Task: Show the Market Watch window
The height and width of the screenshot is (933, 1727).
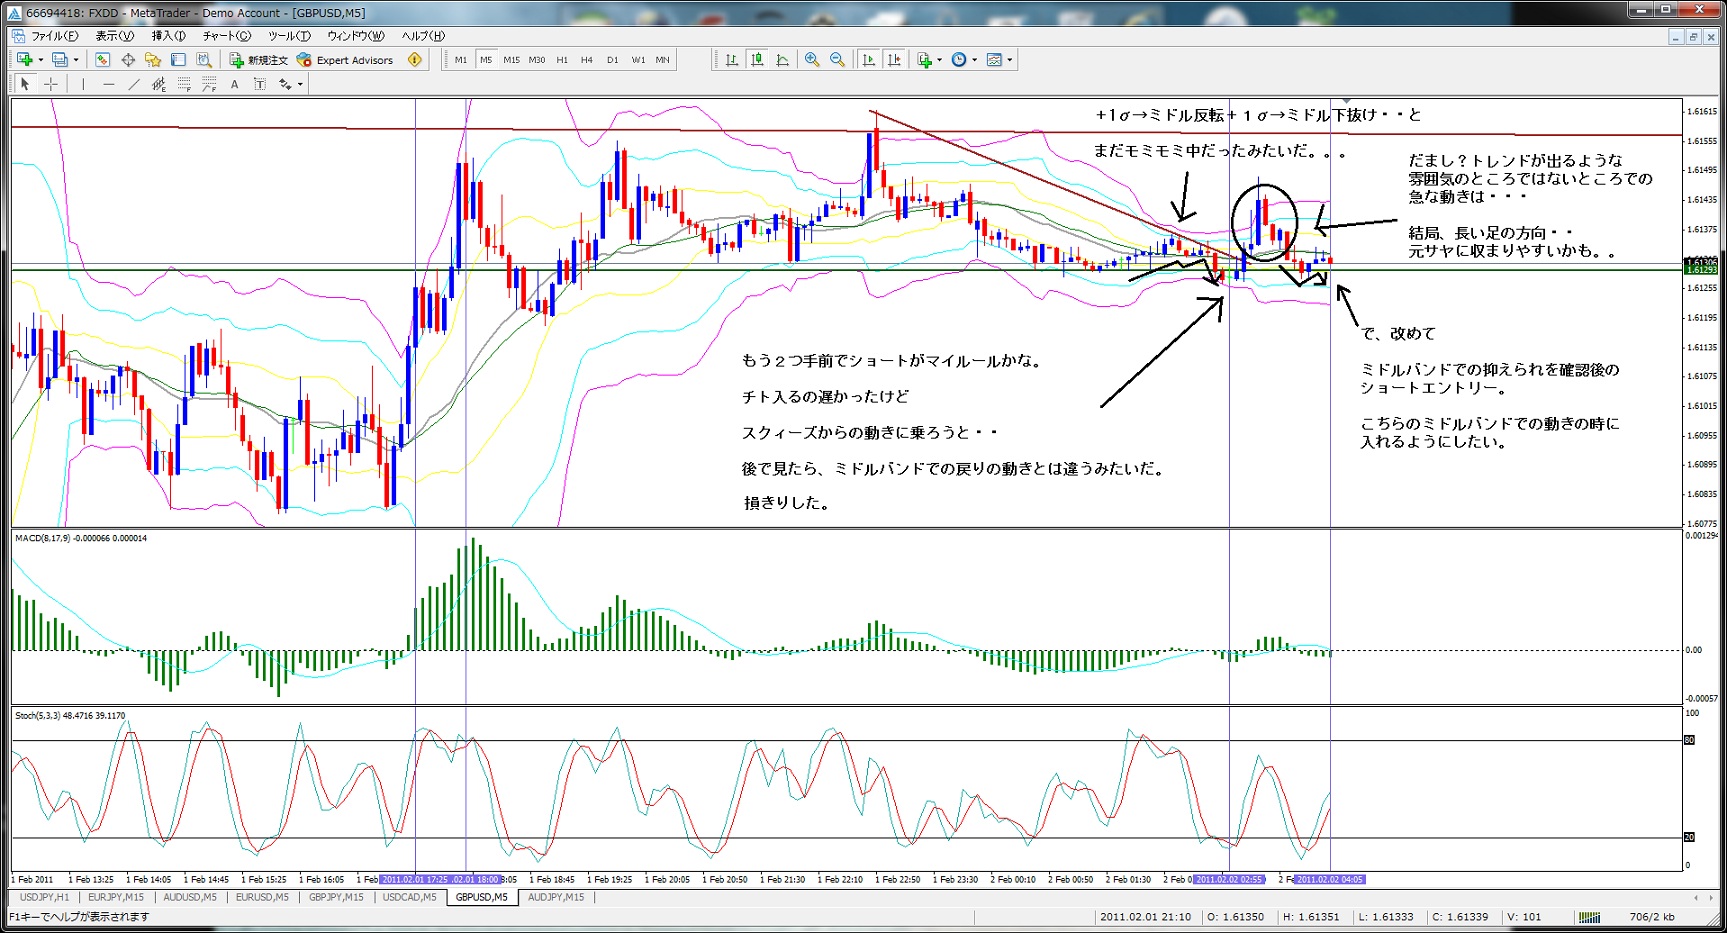Action: click(x=102, y=60)
